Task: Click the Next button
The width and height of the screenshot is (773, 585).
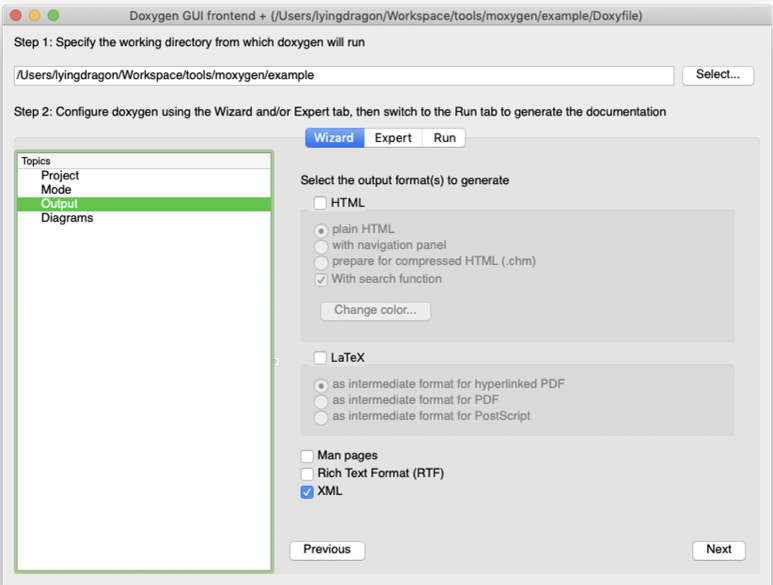Action: (x=719, y=550)
